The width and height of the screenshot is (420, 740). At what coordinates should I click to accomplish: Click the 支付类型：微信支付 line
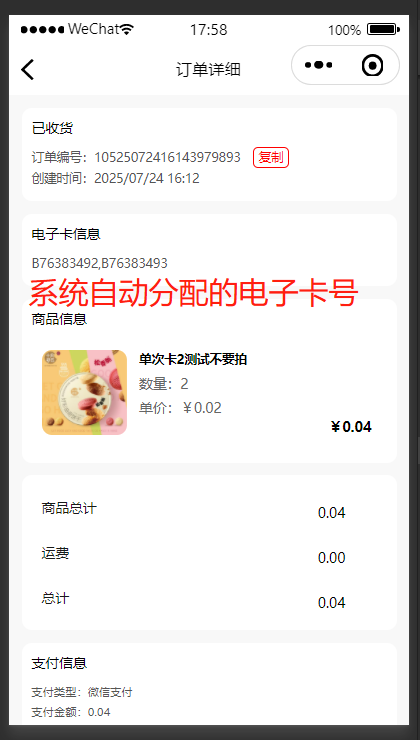point(82,692)
